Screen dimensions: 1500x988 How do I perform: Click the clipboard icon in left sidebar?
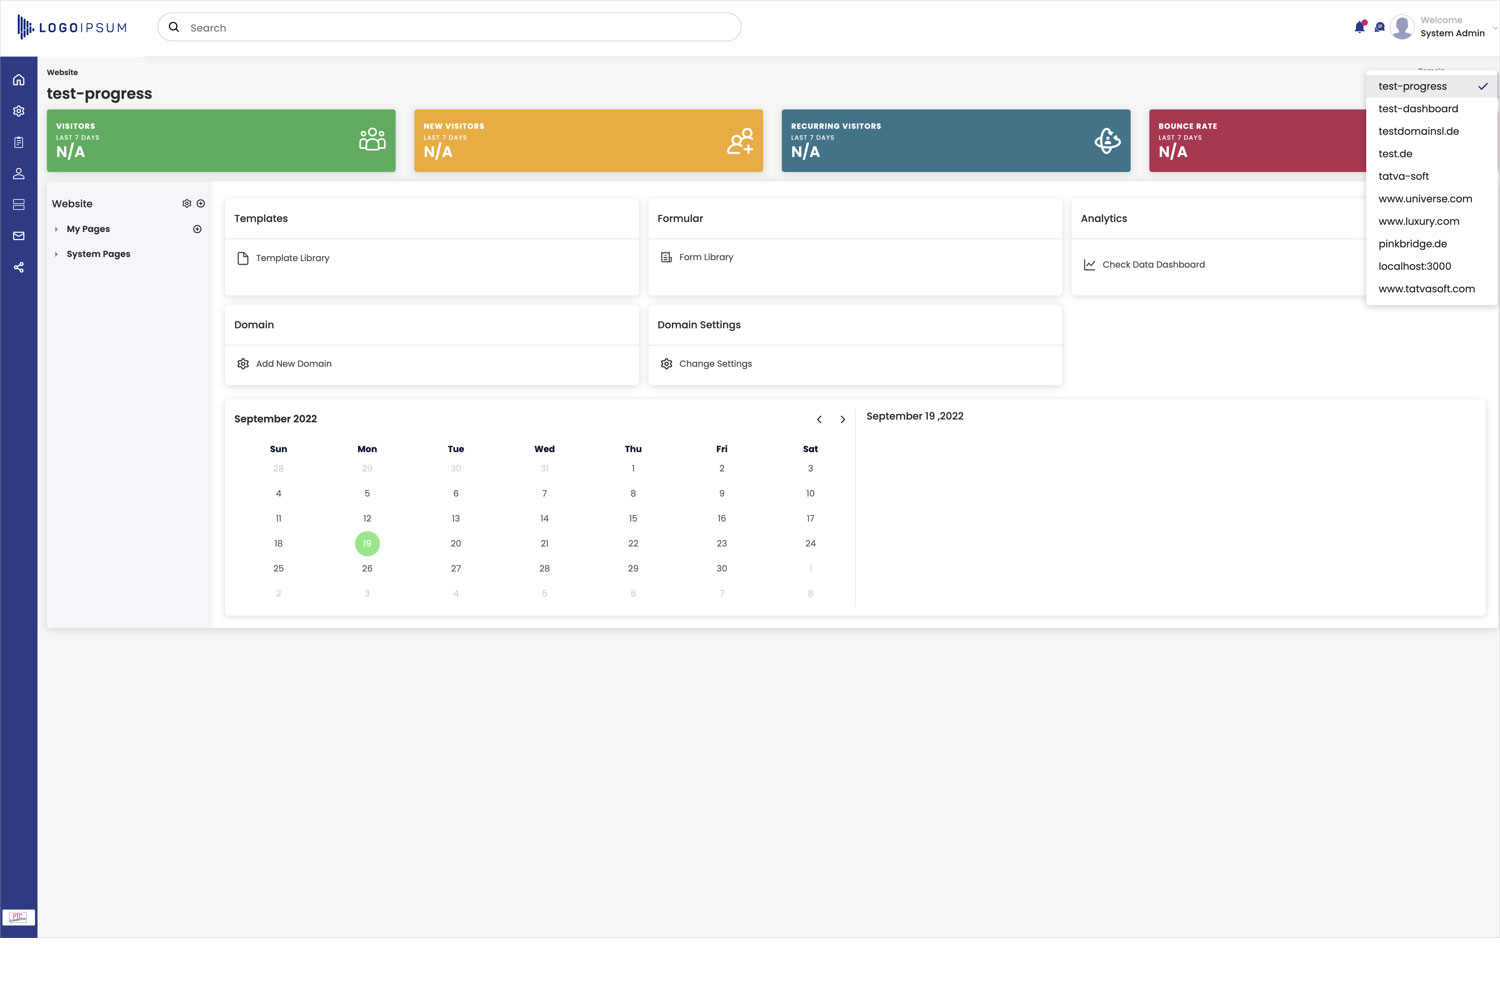(x=18, y=143)
